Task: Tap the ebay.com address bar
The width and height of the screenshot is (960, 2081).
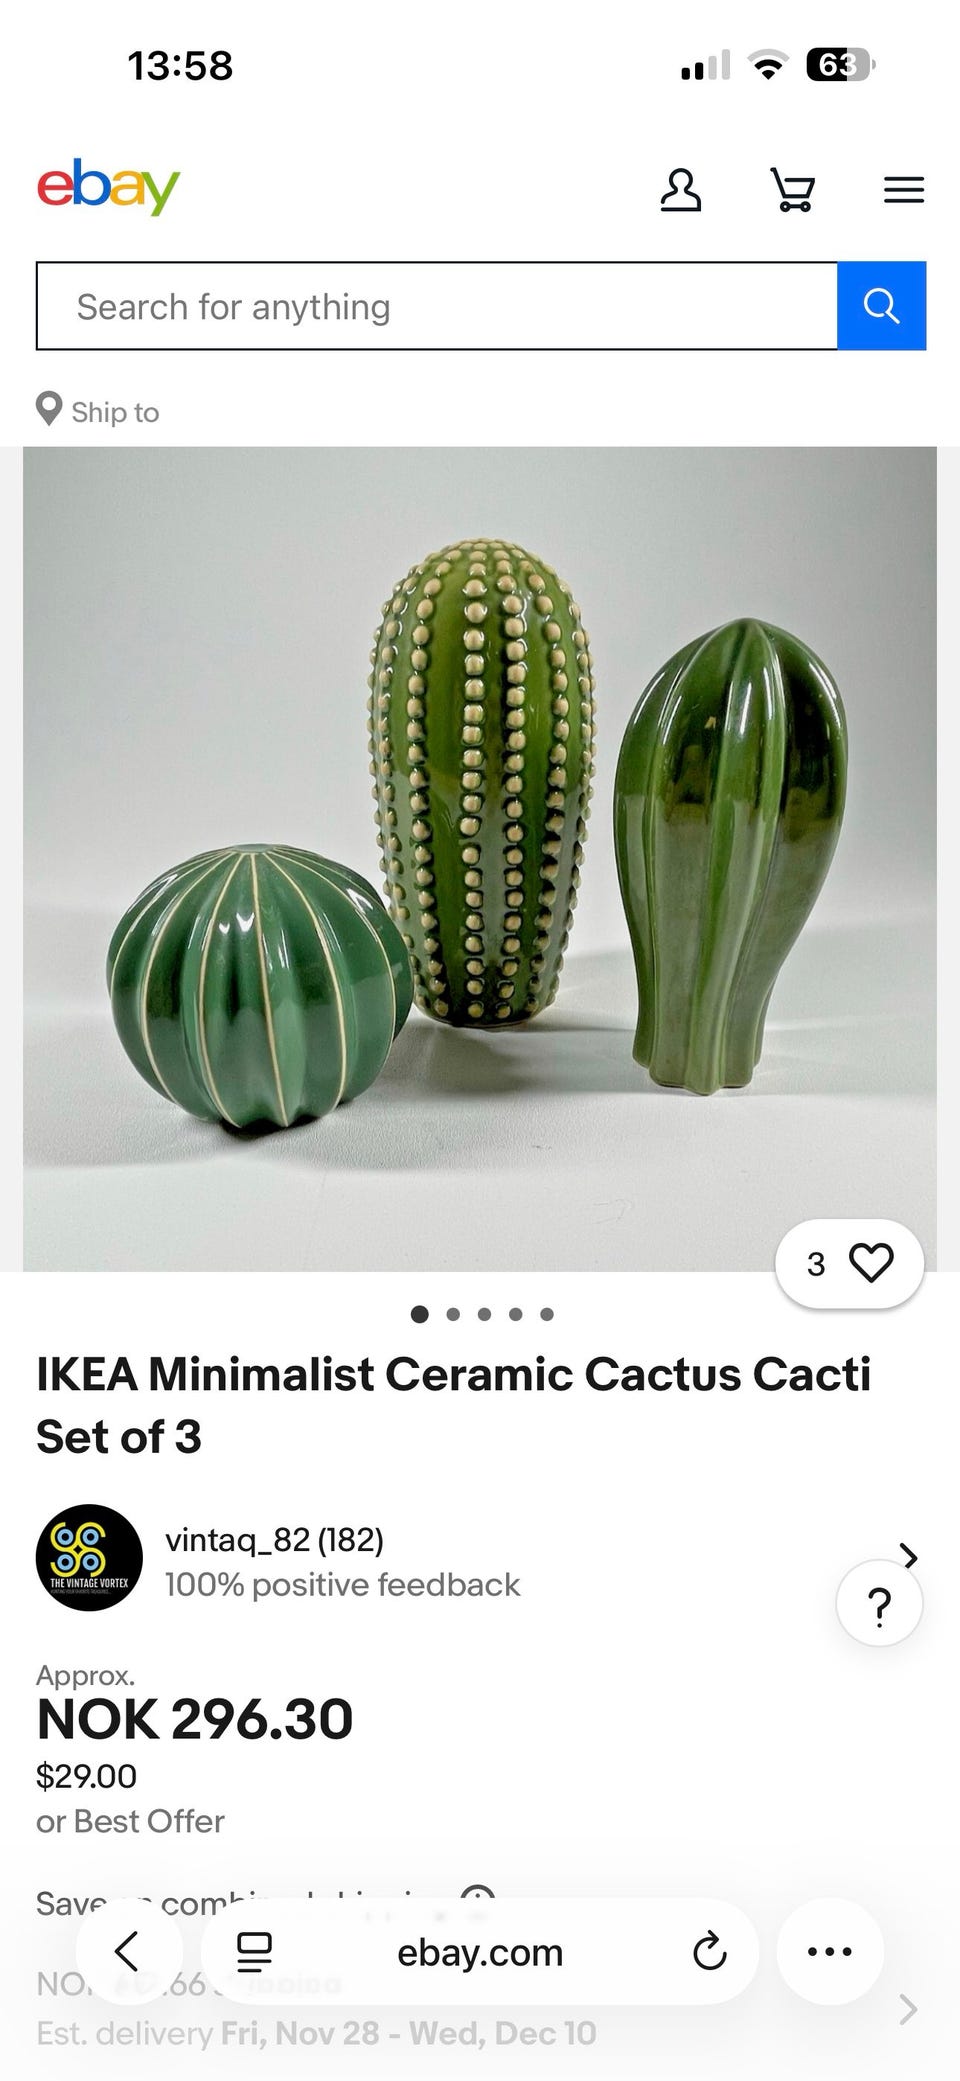Action: click(480, 1951)
